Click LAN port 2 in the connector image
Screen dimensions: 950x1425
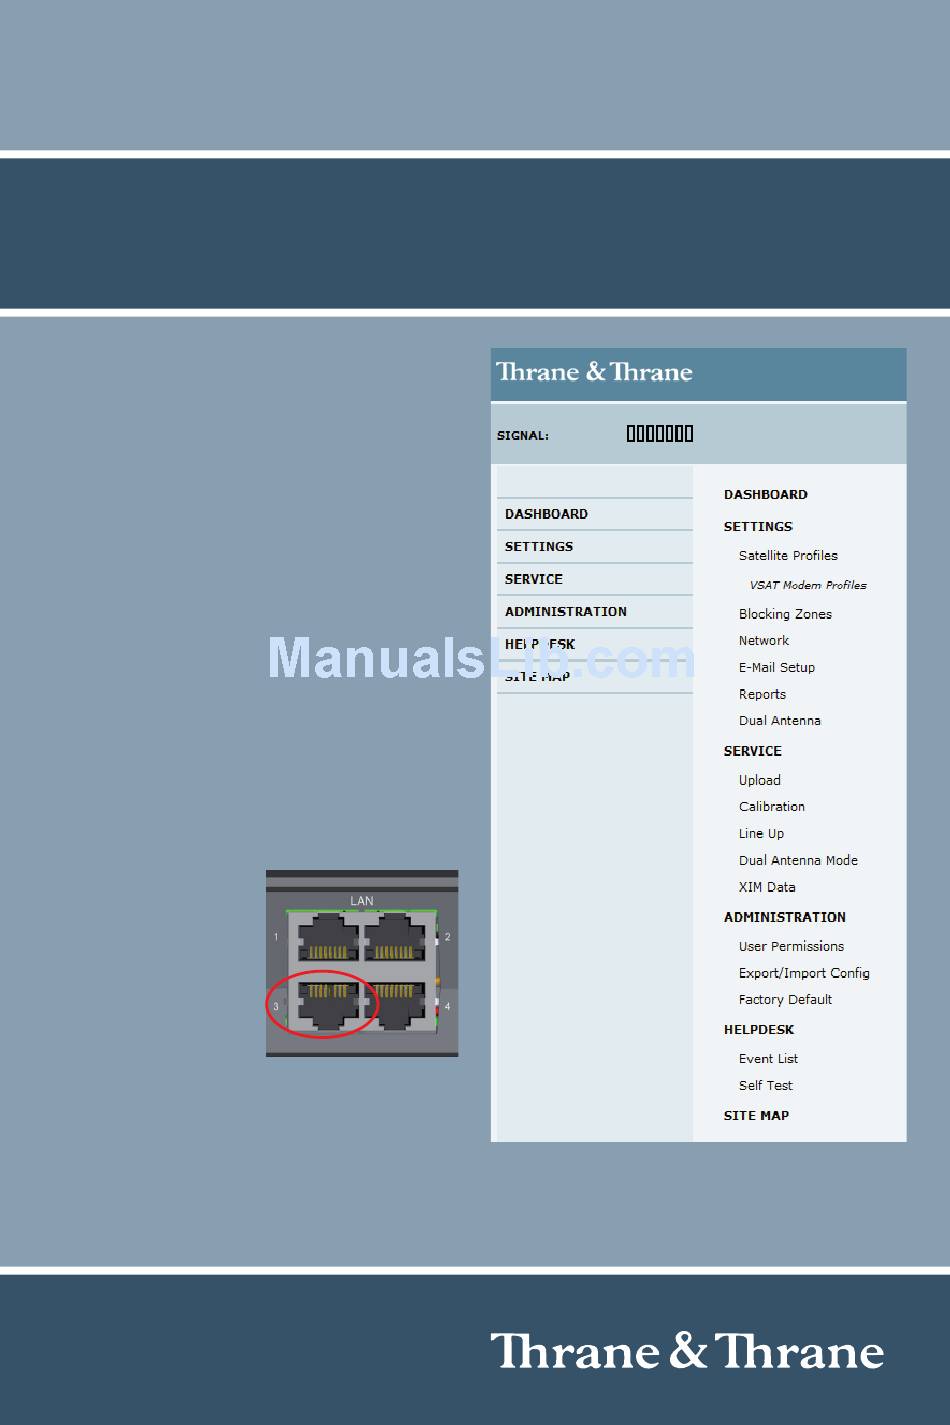(395, 939)
